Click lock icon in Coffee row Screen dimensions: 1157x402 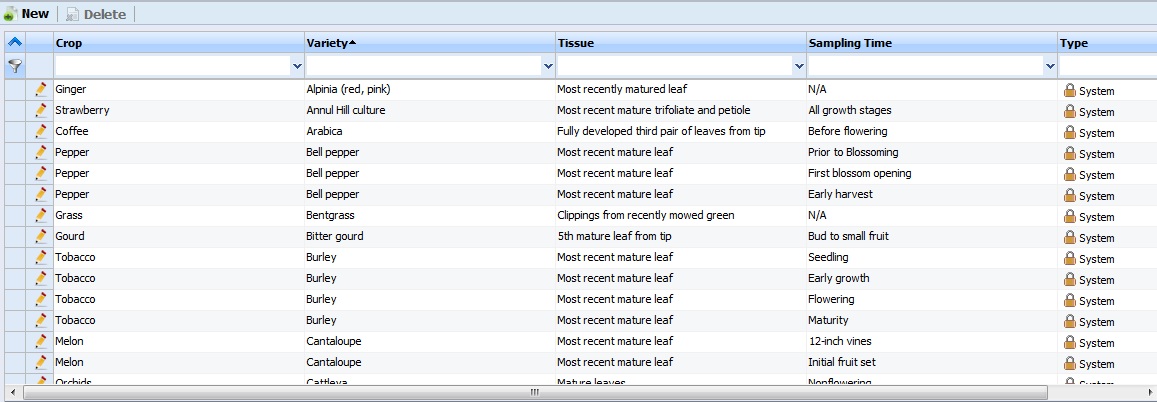pyautogui.click(x=1069, y=132)
